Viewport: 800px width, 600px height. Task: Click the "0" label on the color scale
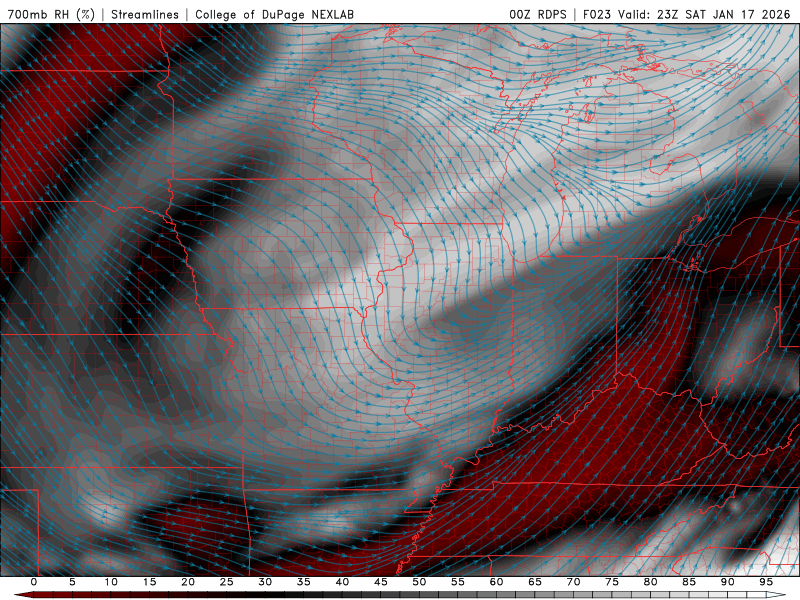pos(34,582)
